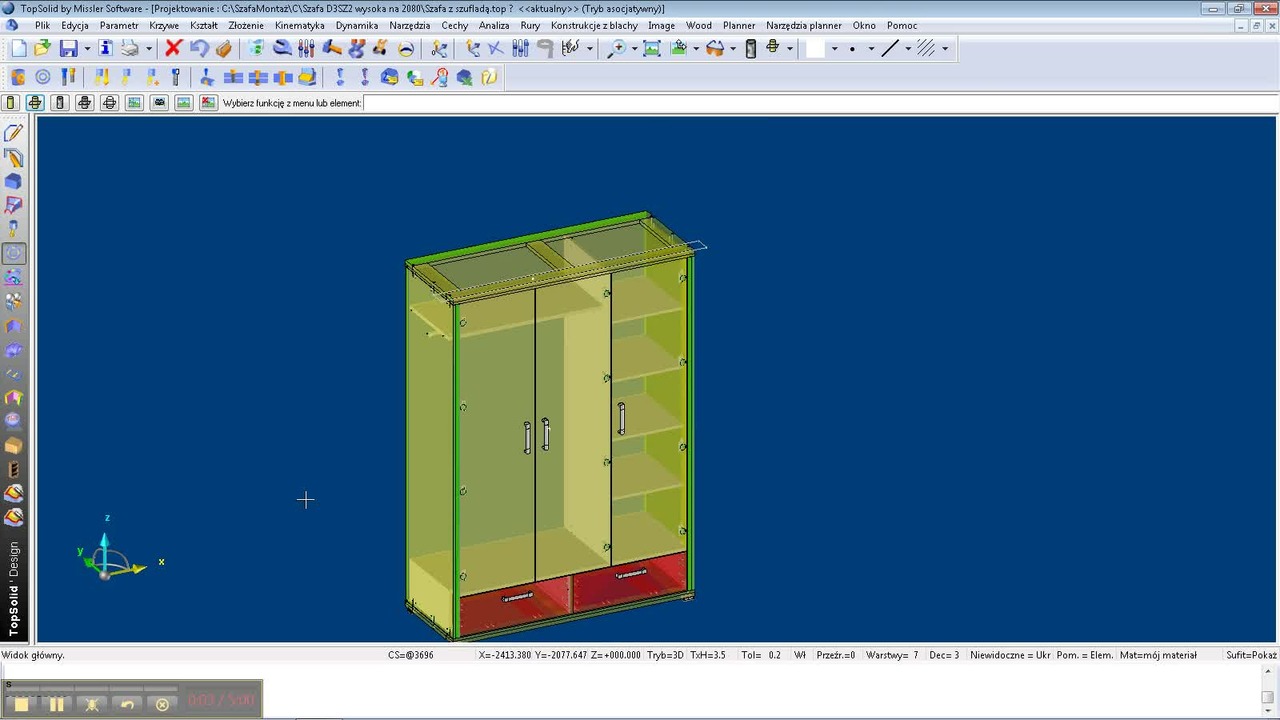Pause the recording playback control

coord(56,704)
